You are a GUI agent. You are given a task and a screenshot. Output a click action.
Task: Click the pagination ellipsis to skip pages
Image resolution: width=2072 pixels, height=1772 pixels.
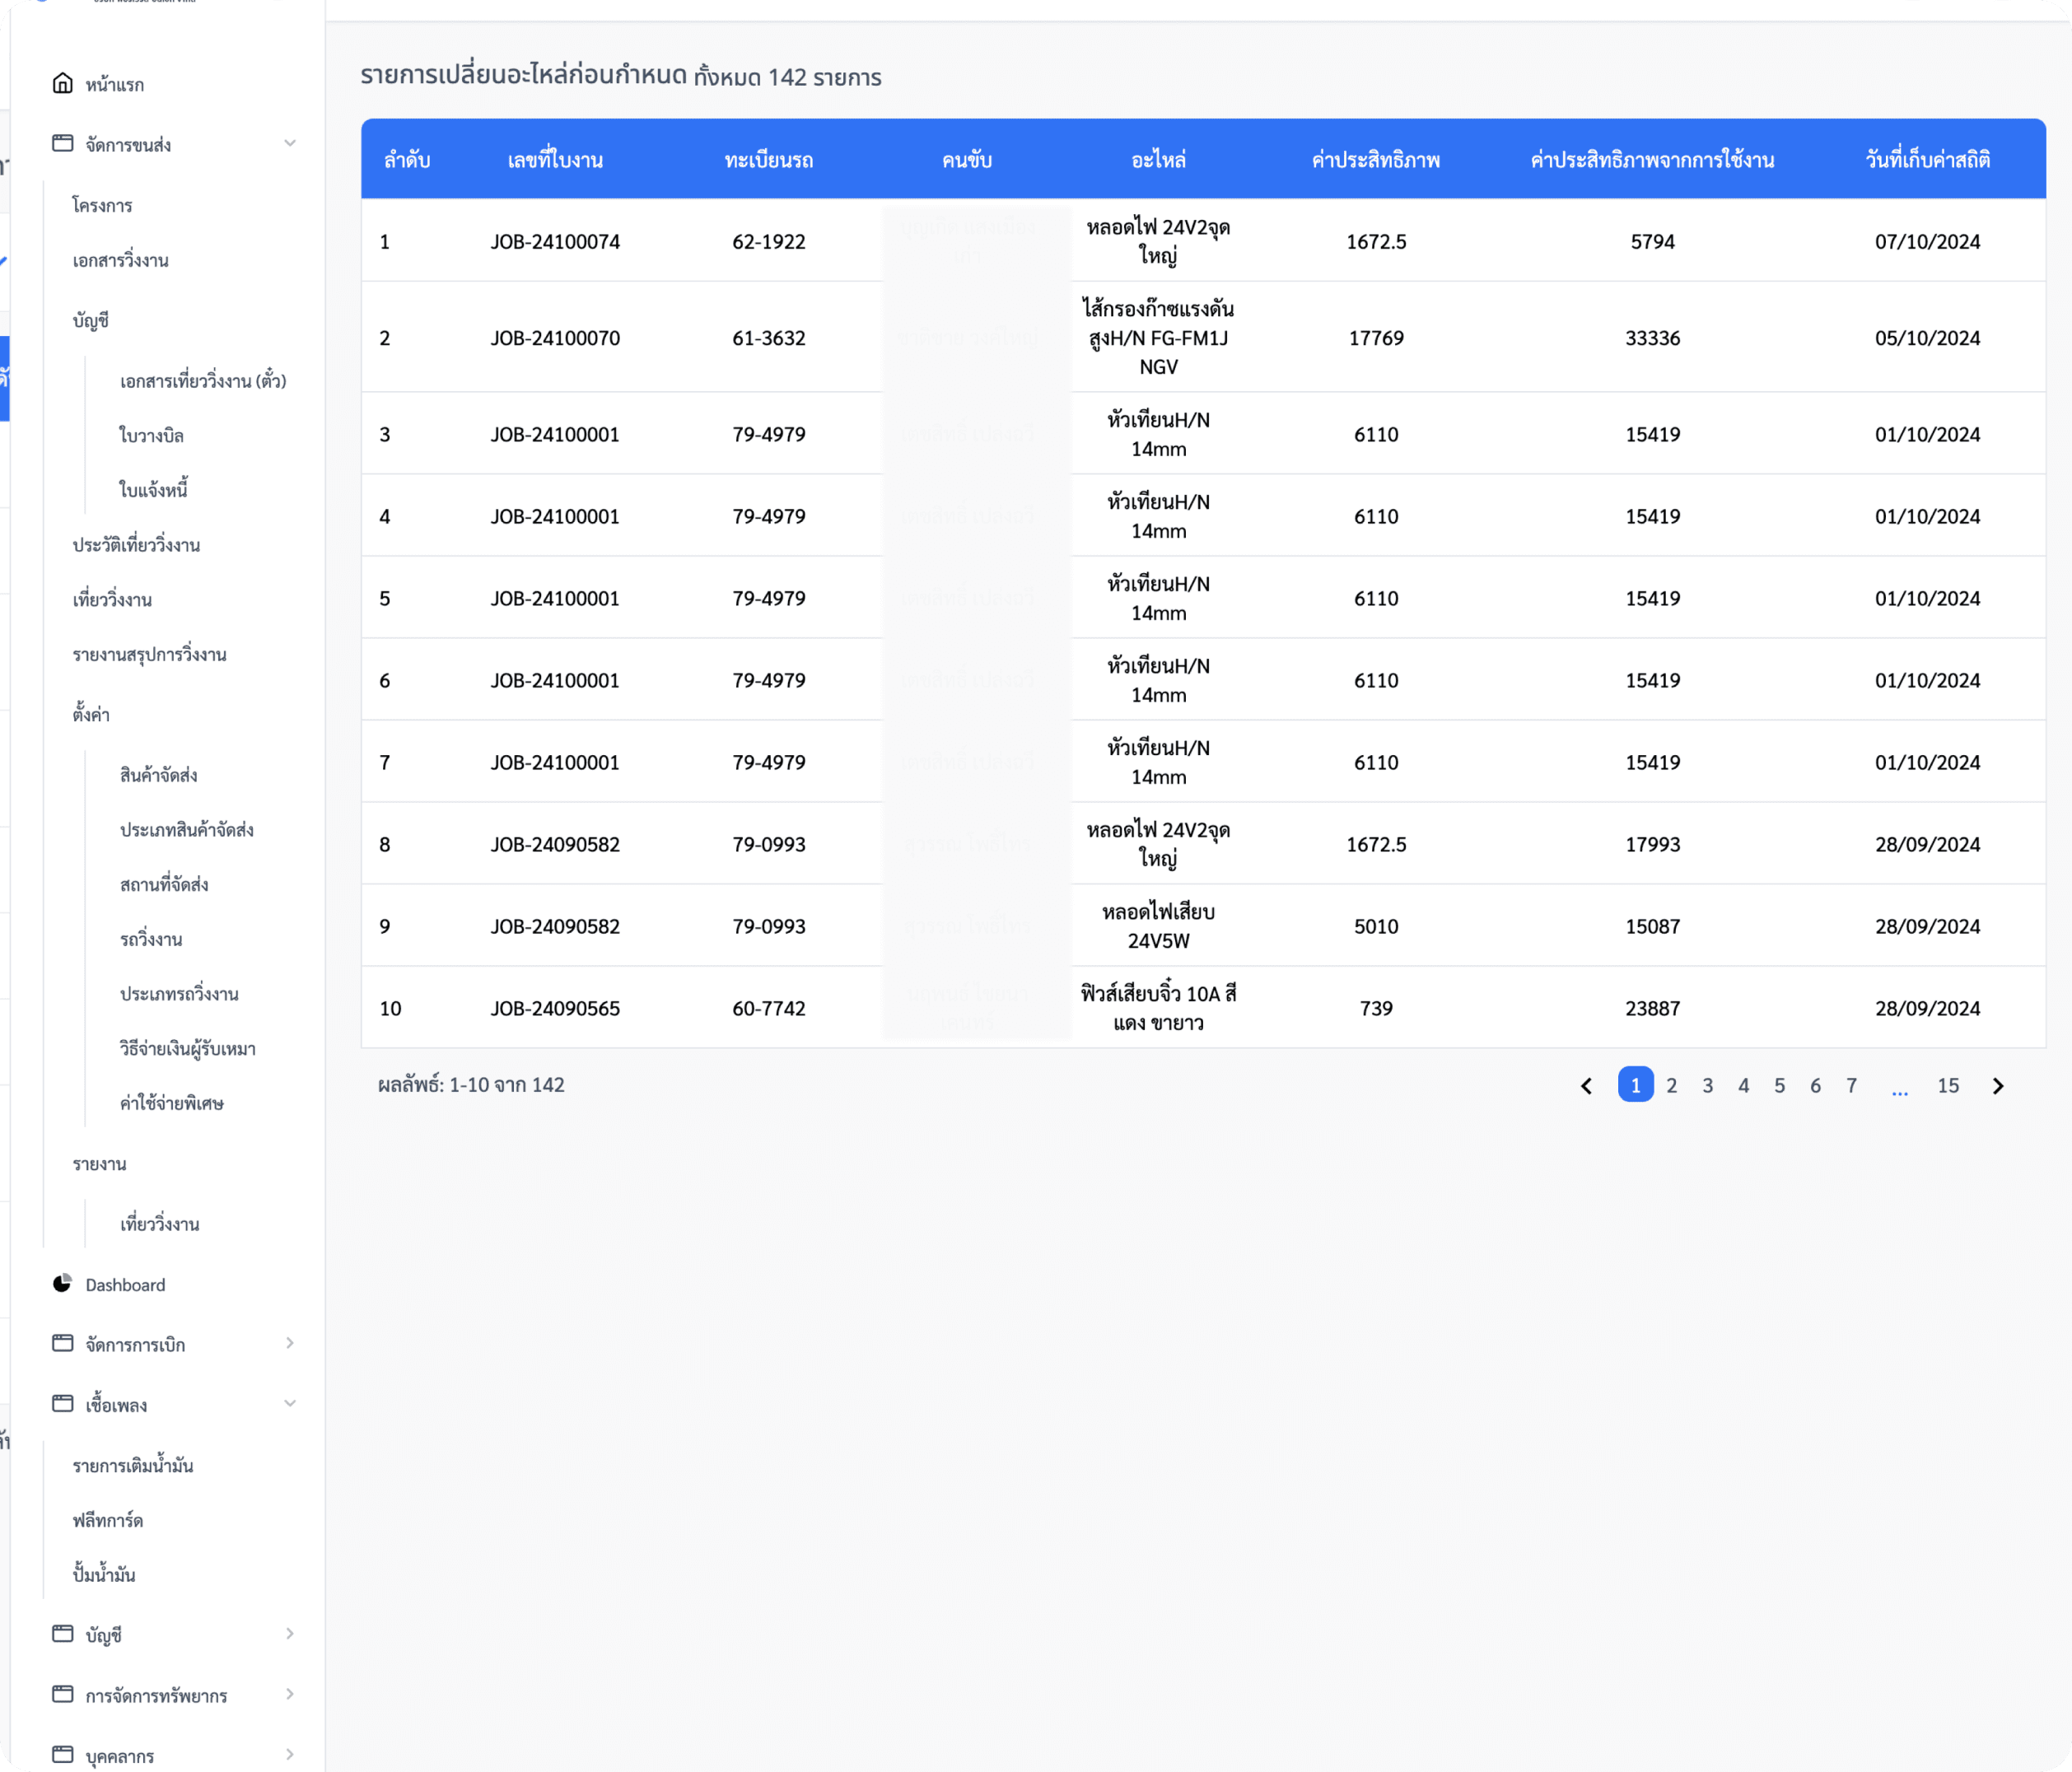[x=1899, y=1089]
